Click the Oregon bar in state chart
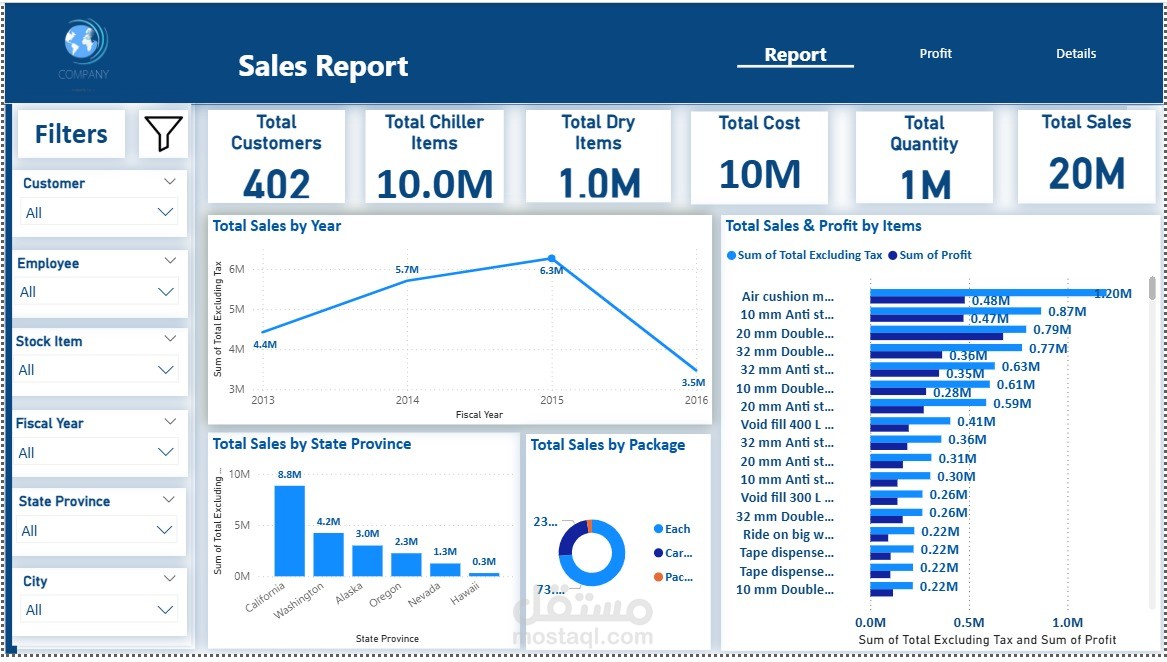This screenshot has height=662, width=1167. tap(406, 564)
